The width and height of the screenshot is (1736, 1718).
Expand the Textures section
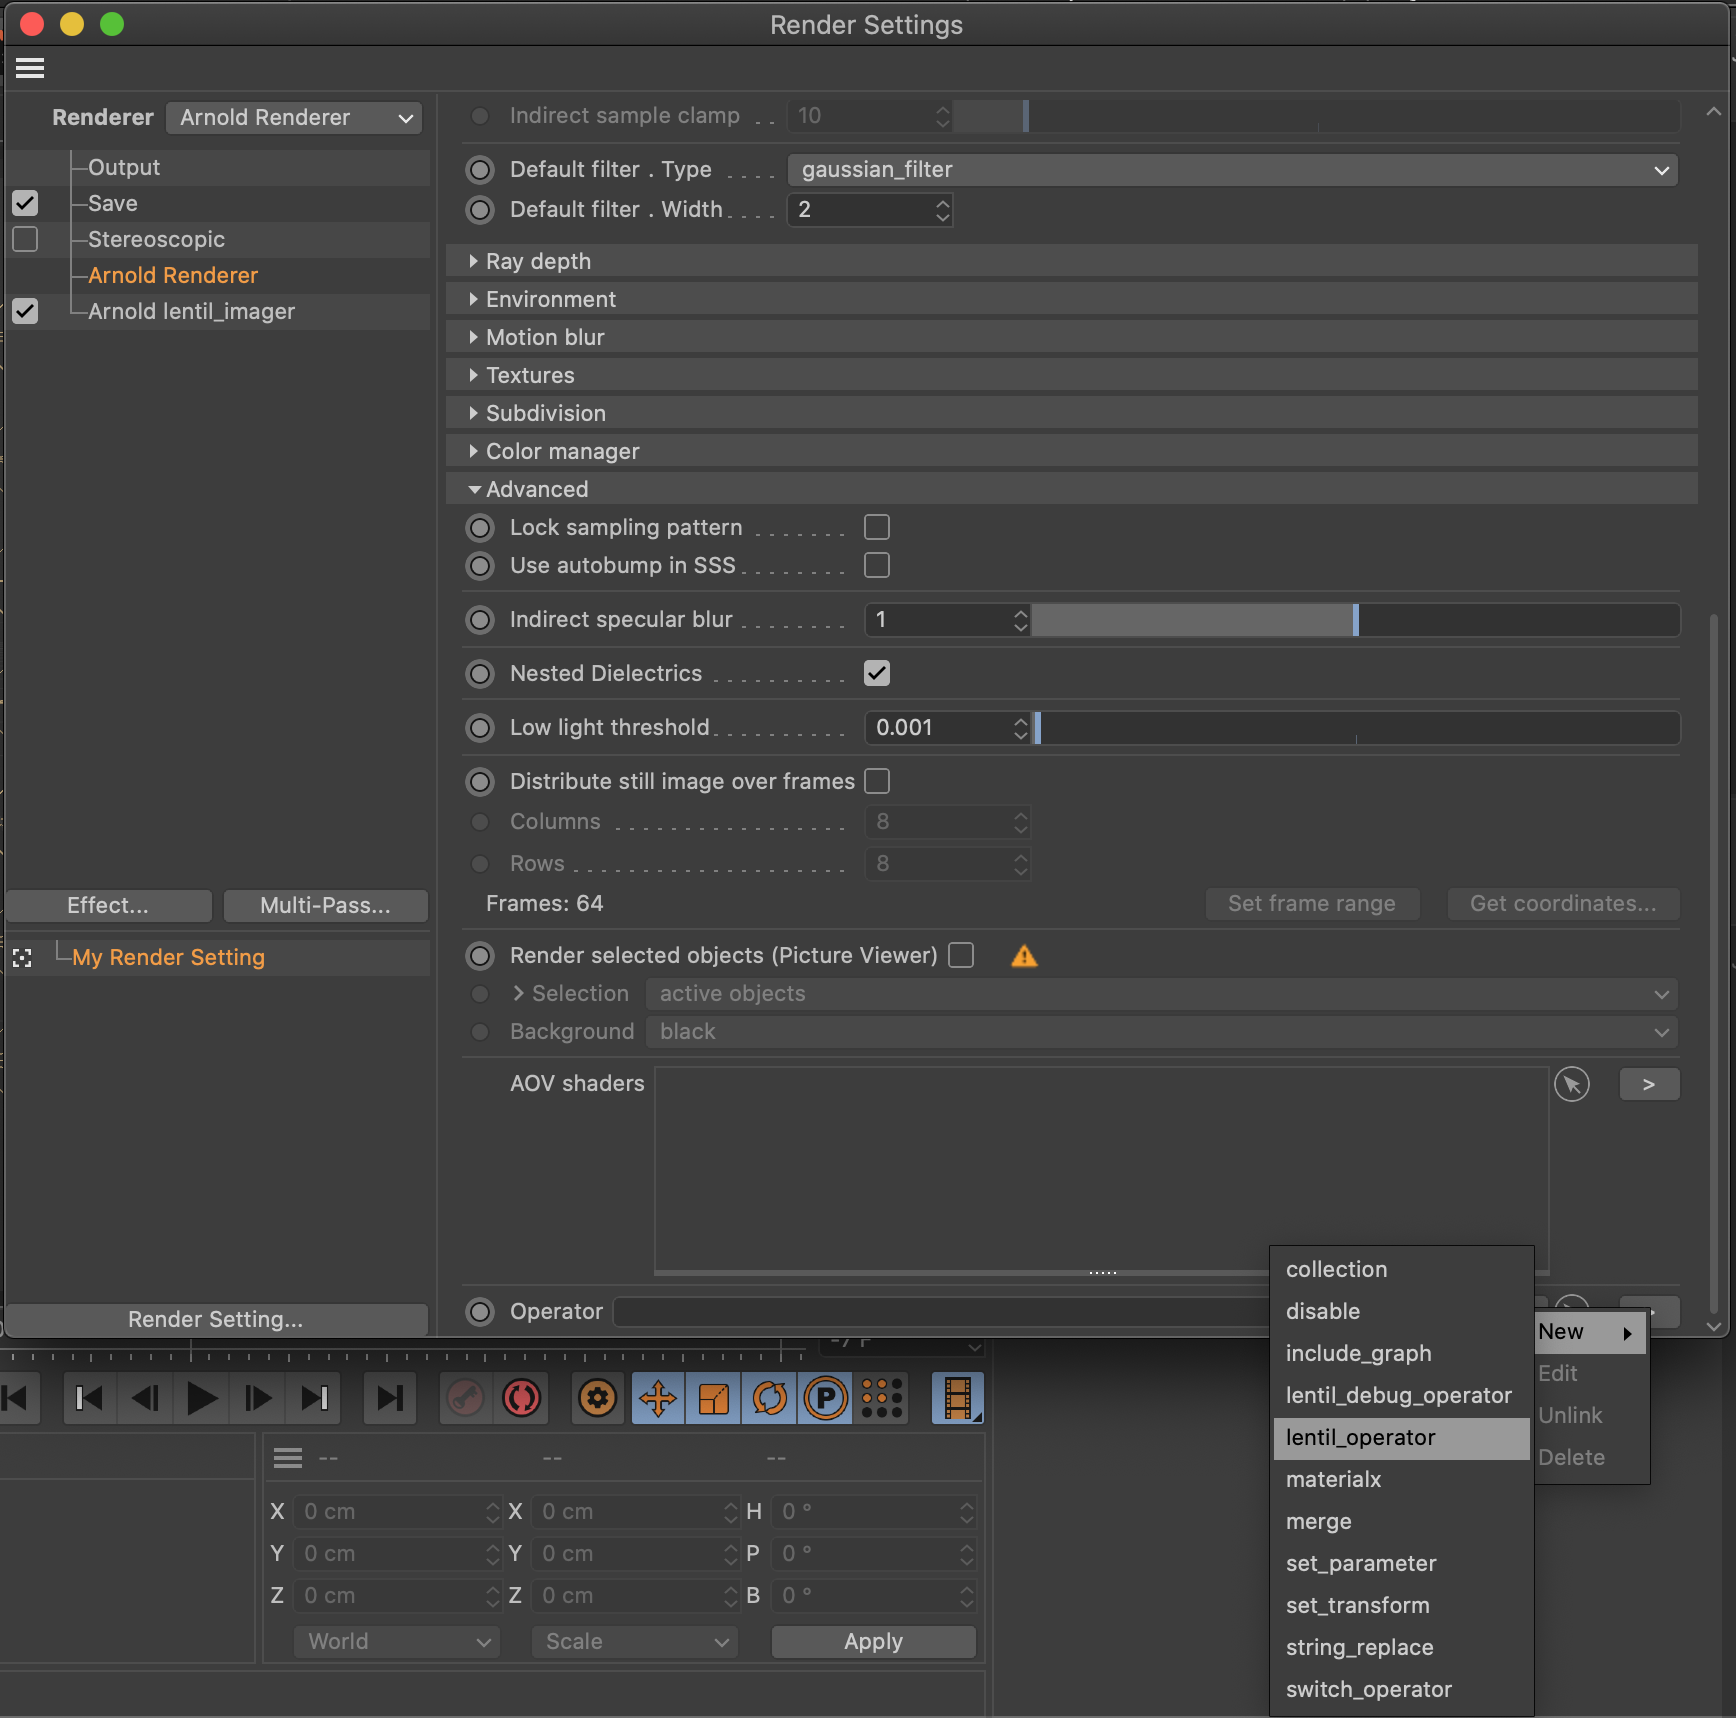pos(1071,375)
